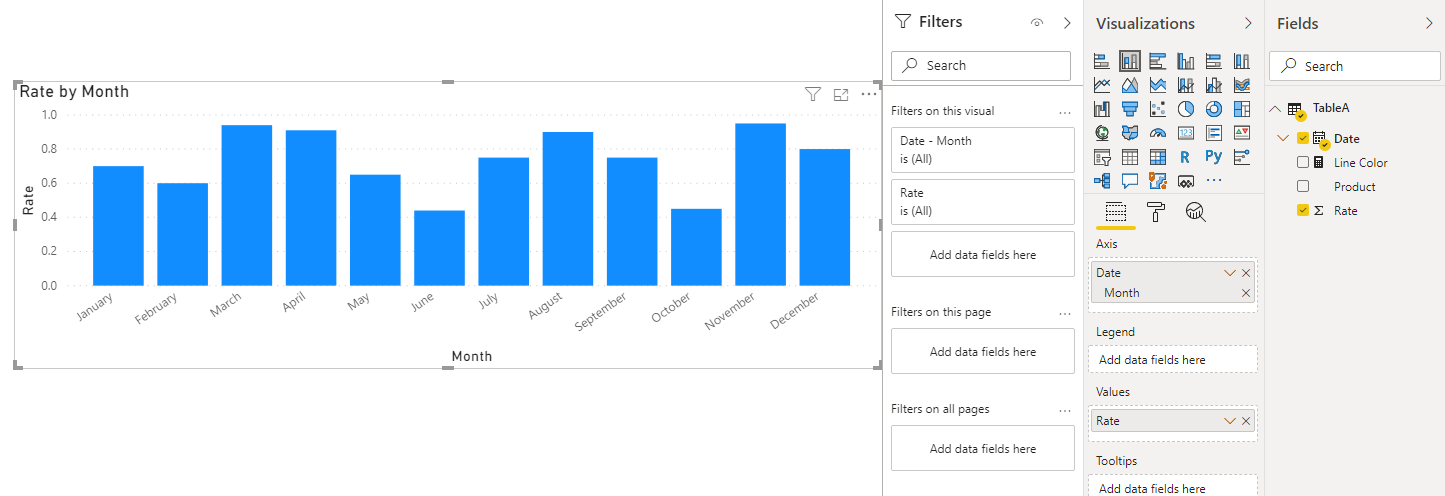The height and width of the screenshot is (496, 1445).
Task: Choose the donut chart visualization
Action: (x=1214, y=109)
